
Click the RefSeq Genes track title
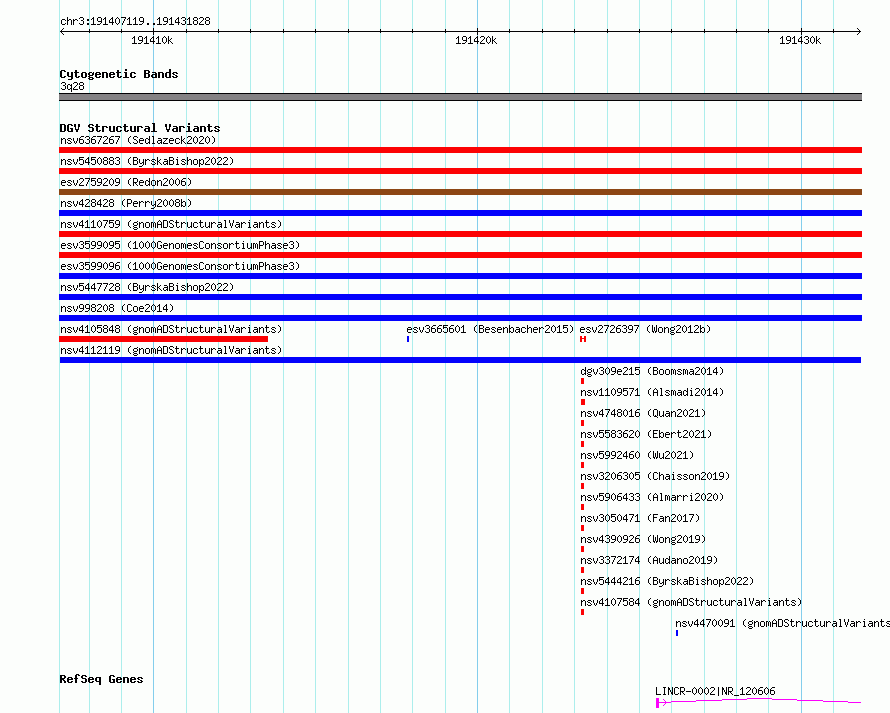101,679
